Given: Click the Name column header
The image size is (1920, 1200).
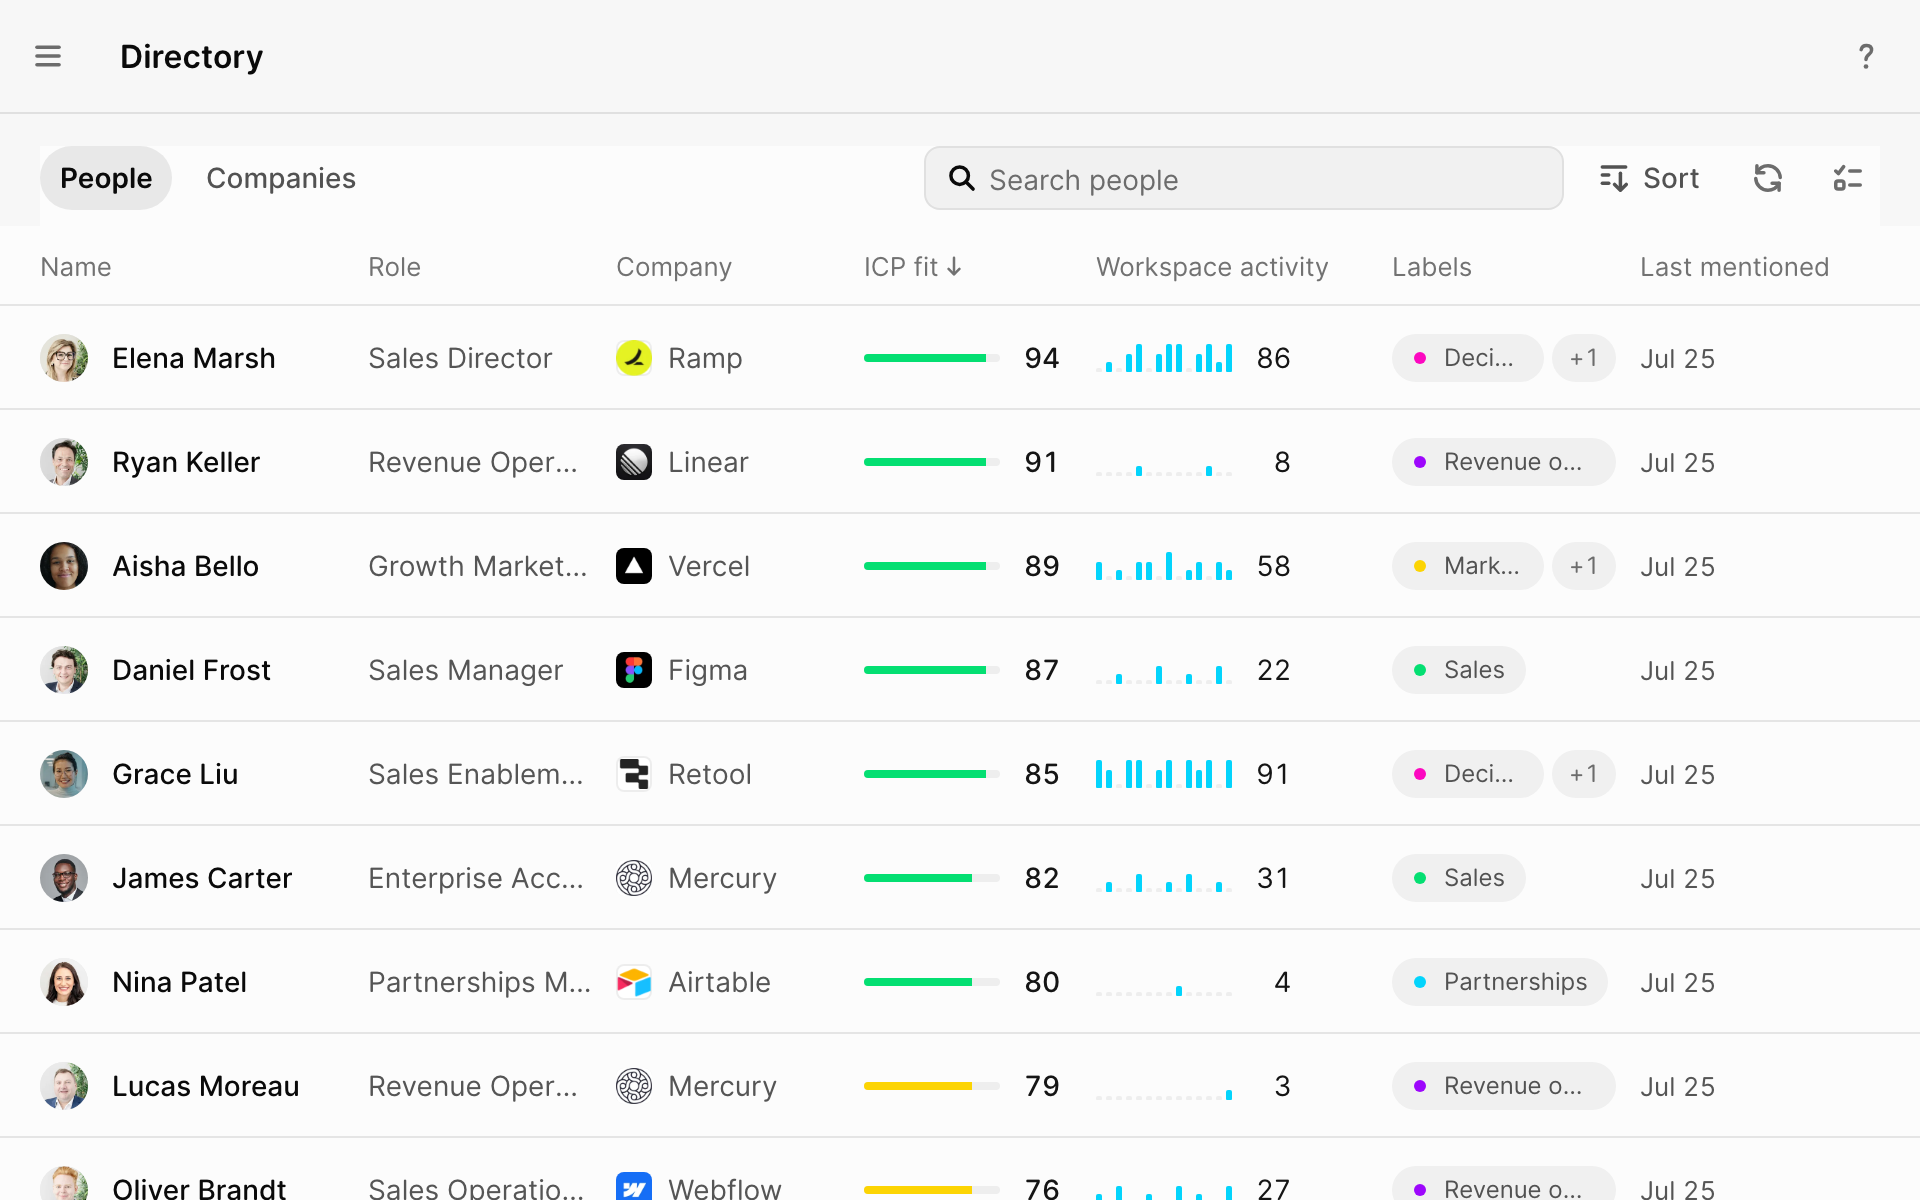Looking at the screenshot, I should (x=76, y=267).
